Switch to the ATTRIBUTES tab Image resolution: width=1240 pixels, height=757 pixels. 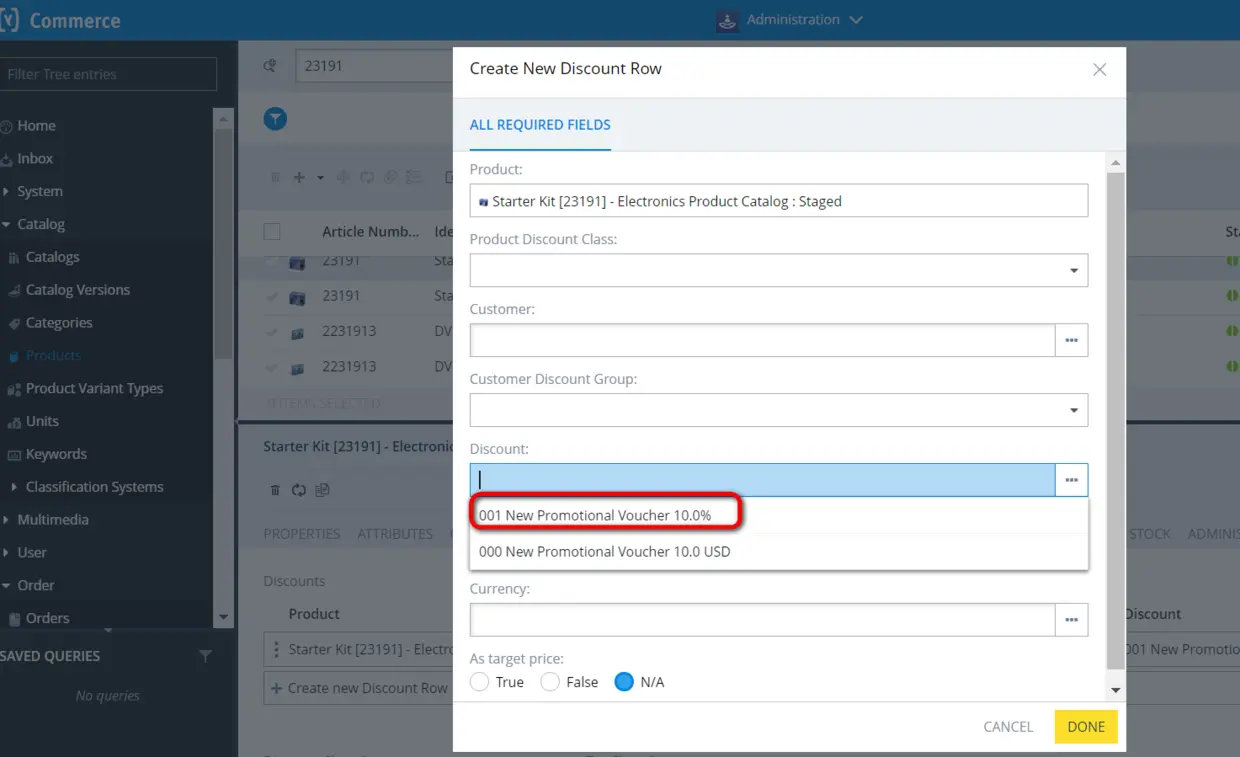395,534
